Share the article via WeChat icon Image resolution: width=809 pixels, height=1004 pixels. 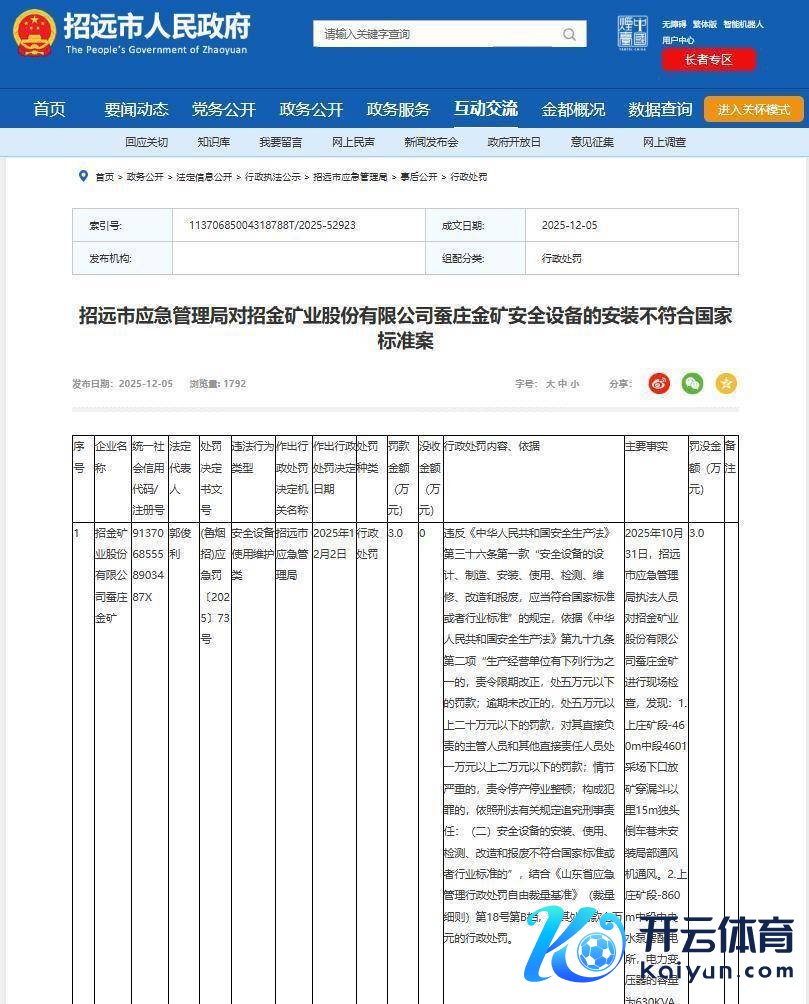692,383
